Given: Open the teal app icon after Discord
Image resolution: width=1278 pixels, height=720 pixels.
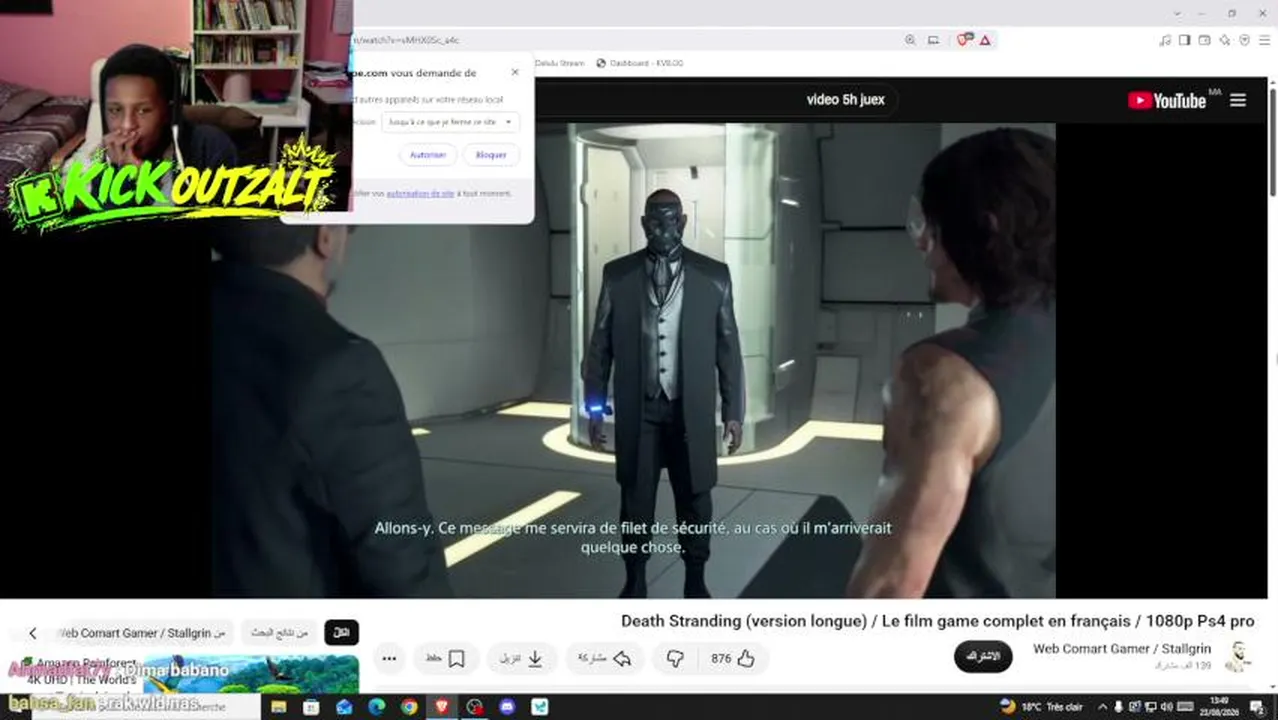Looking at the screenshot, I should 540,707.
